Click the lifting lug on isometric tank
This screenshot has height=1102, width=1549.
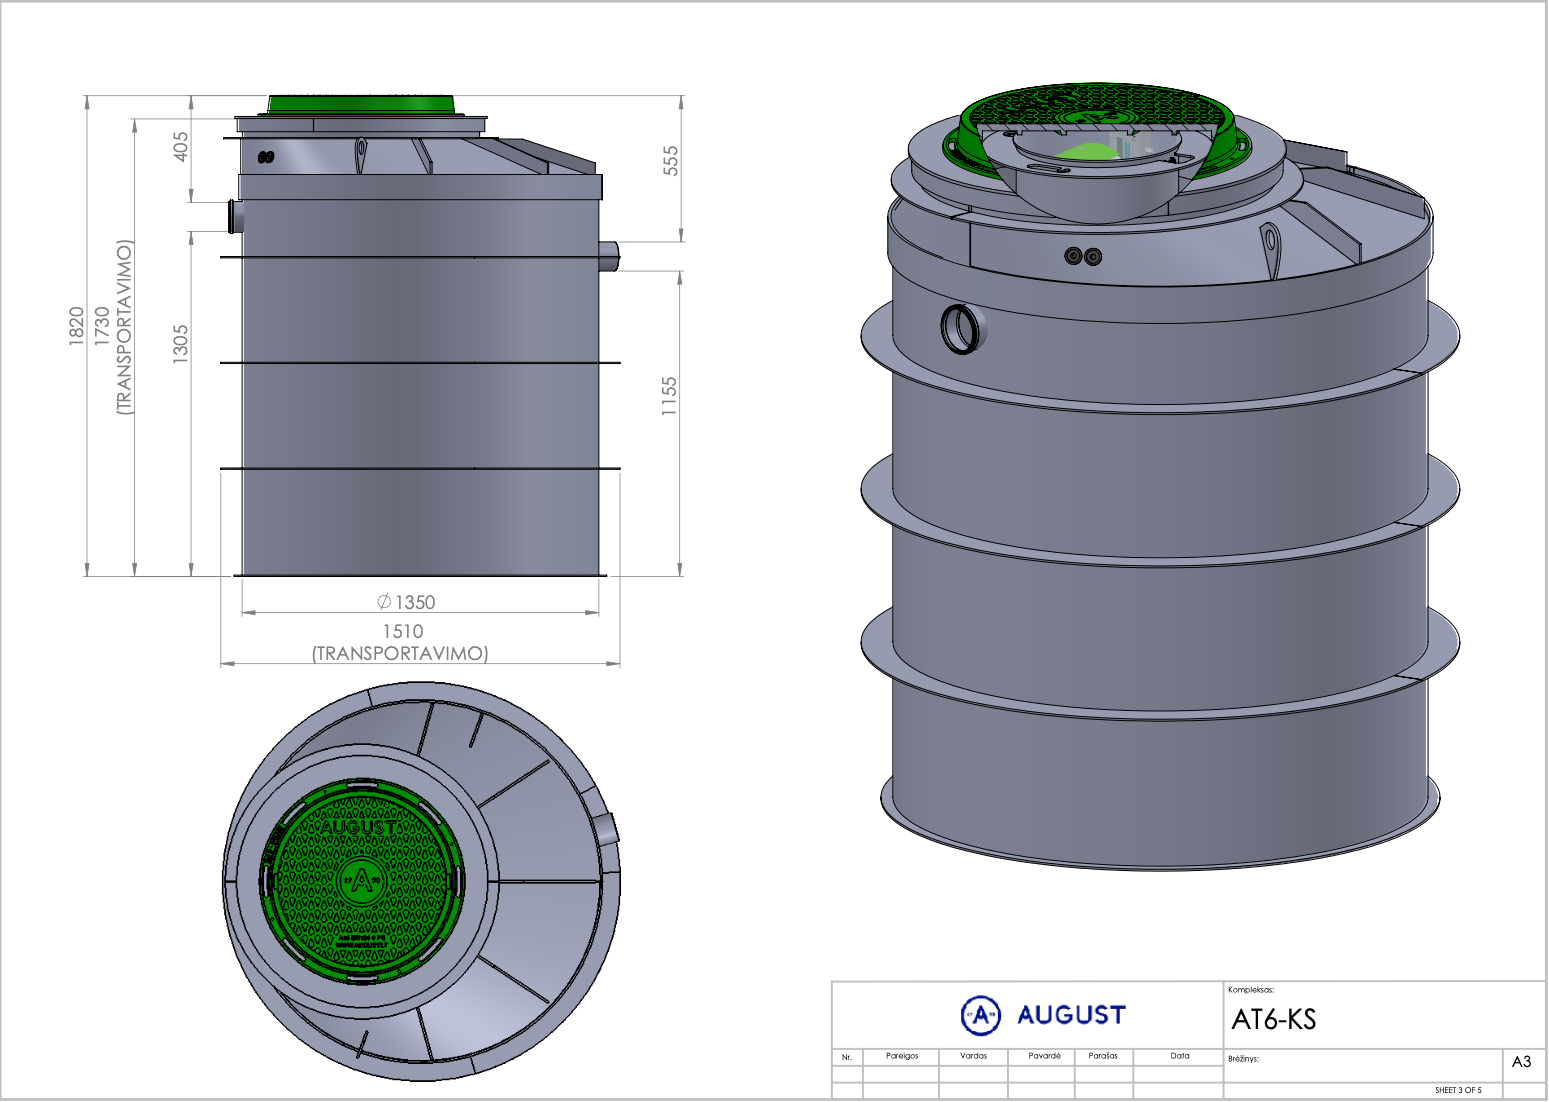pos(1270,250)
